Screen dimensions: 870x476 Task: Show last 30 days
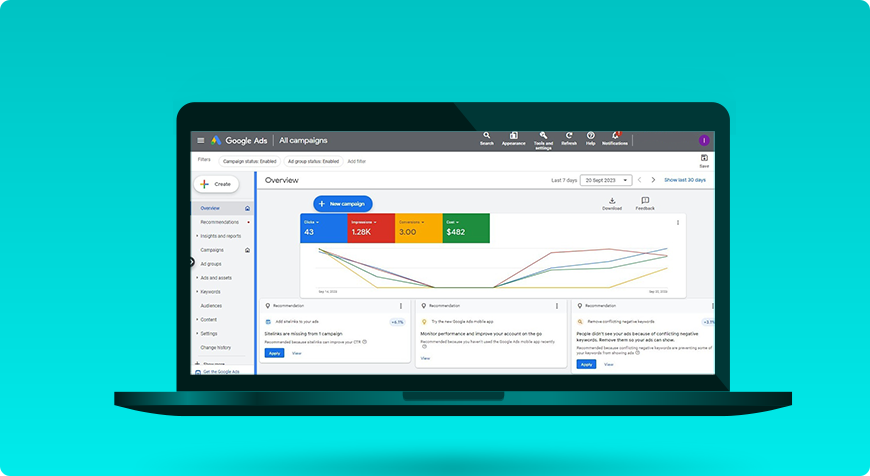click(x=685, y=180)
